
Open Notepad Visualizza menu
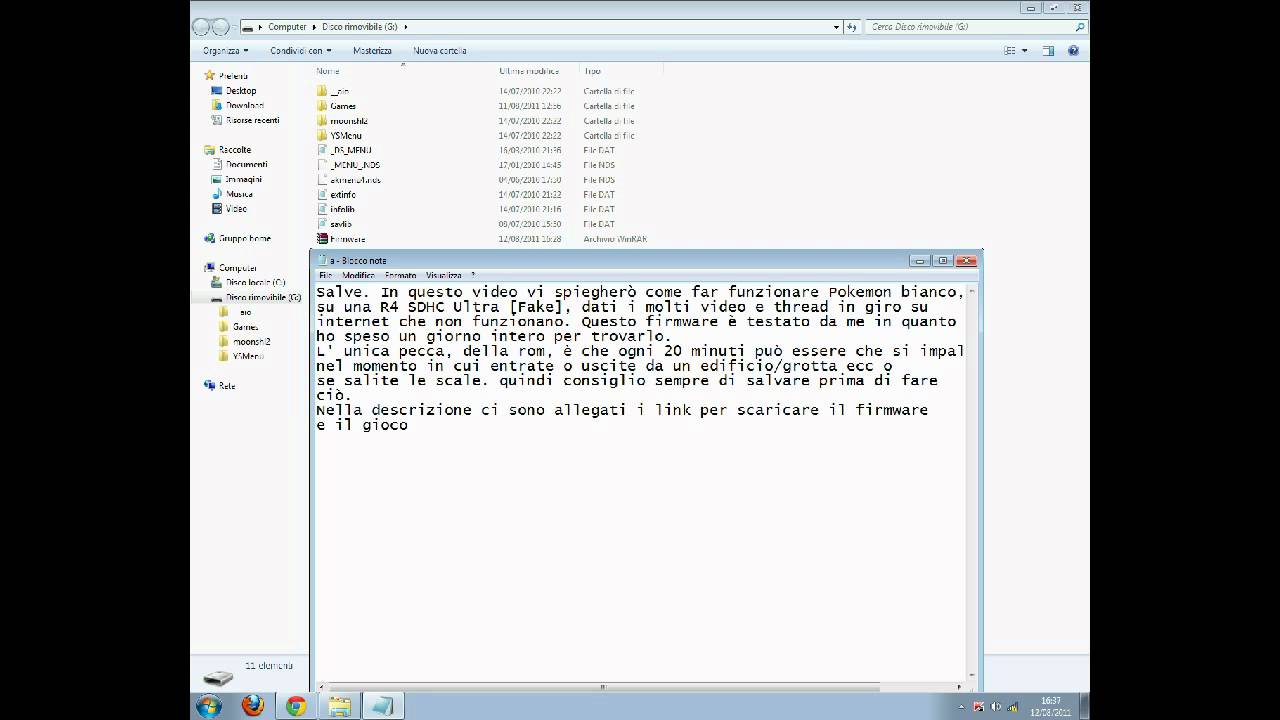pyautogui.click(x=444, y=275)
